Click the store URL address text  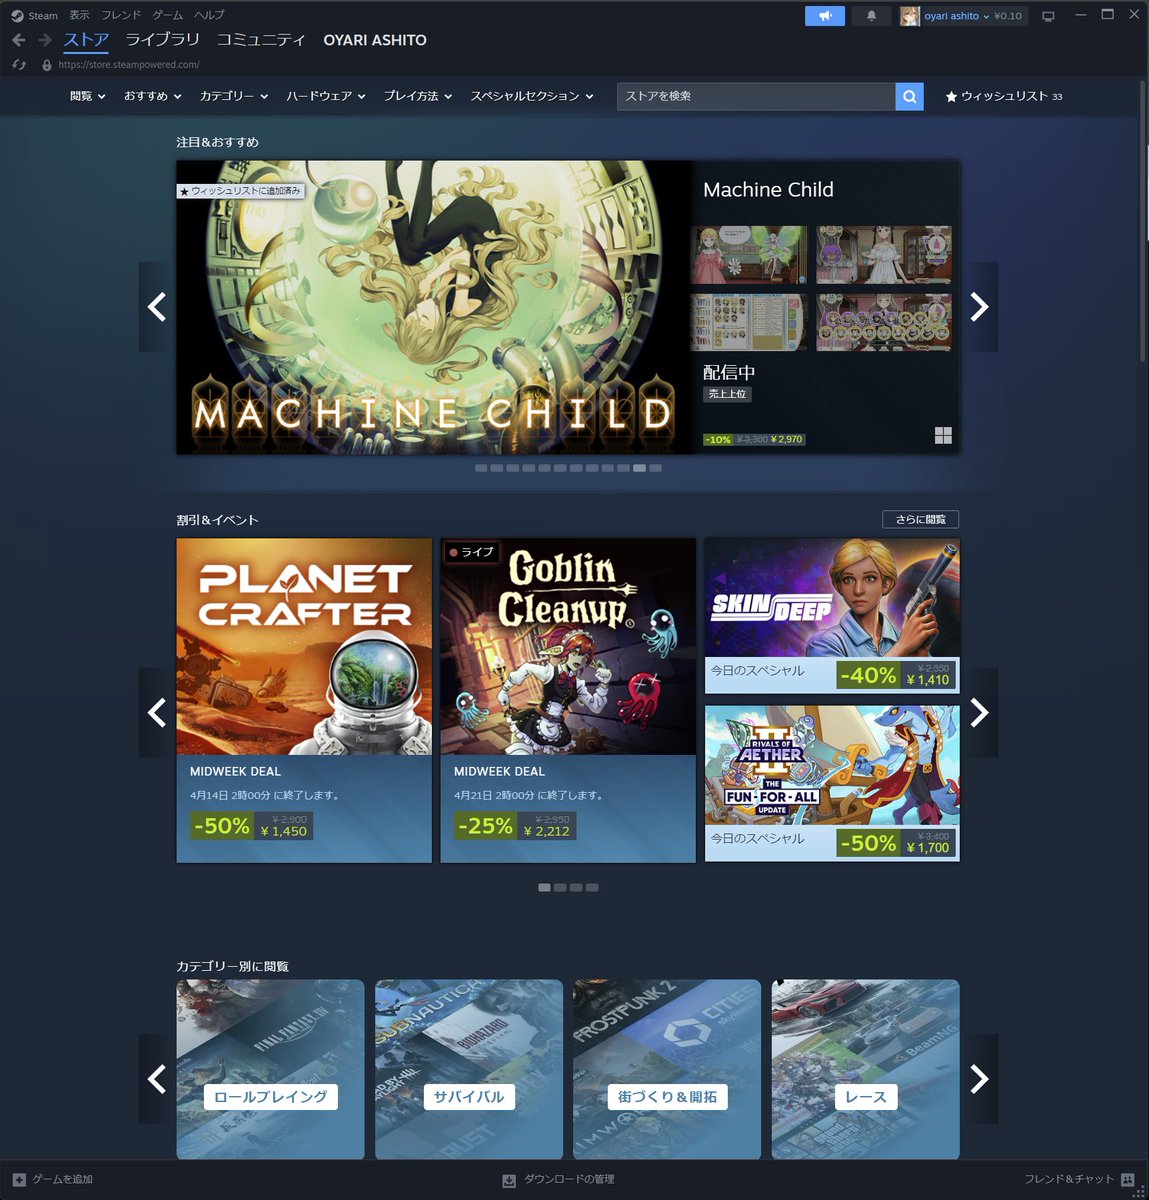pyautogui.click(x=129, y=64)
